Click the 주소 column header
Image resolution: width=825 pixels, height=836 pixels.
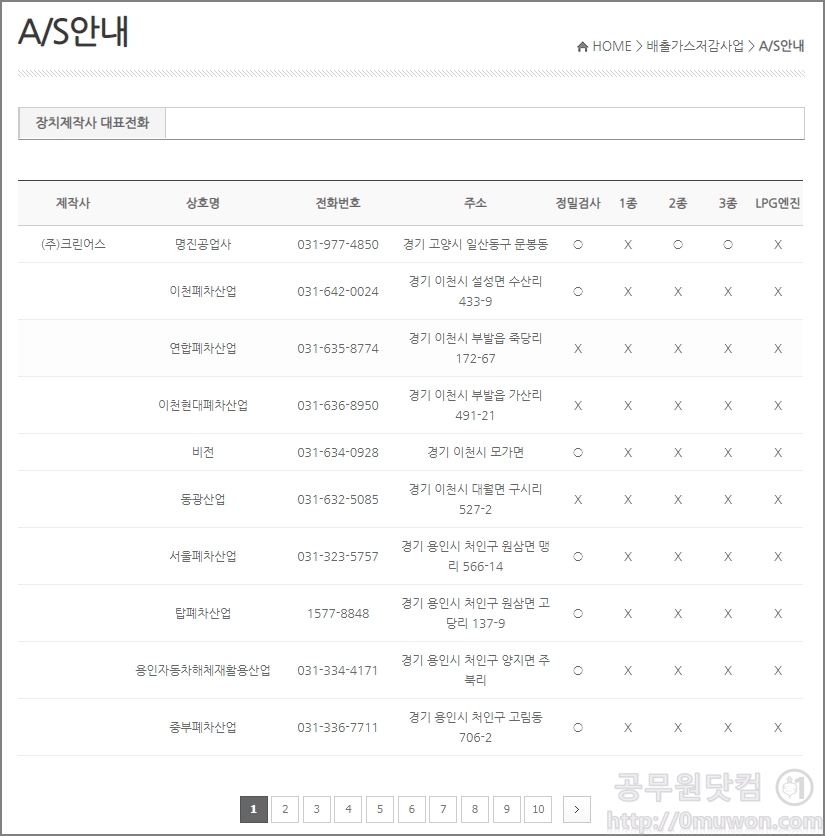(x=475, y=203)
